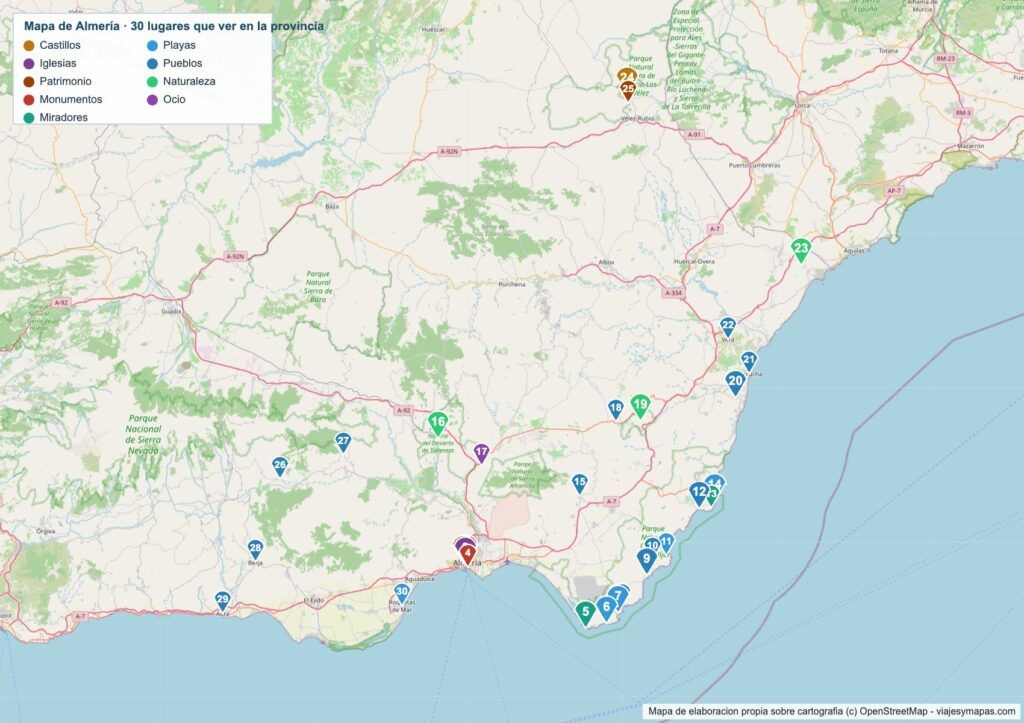Open purple leisure marker 17
Screen dimensions: 1024x723
[481, 453]
